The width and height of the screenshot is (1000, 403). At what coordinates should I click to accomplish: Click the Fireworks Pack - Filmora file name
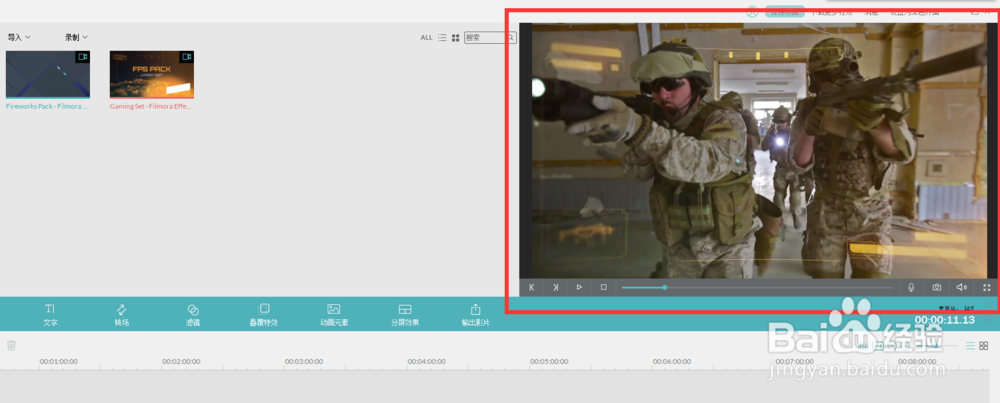tap(47, 106)
